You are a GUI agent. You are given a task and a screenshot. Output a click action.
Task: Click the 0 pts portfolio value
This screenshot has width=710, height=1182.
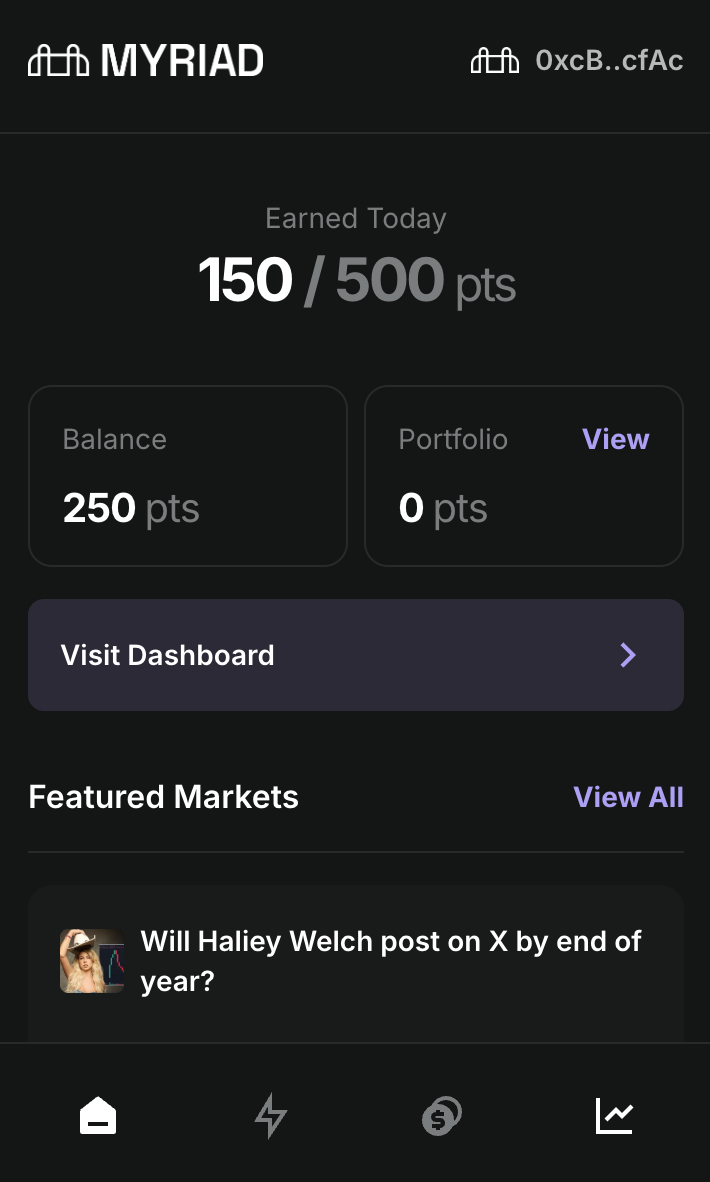point(443,509)
